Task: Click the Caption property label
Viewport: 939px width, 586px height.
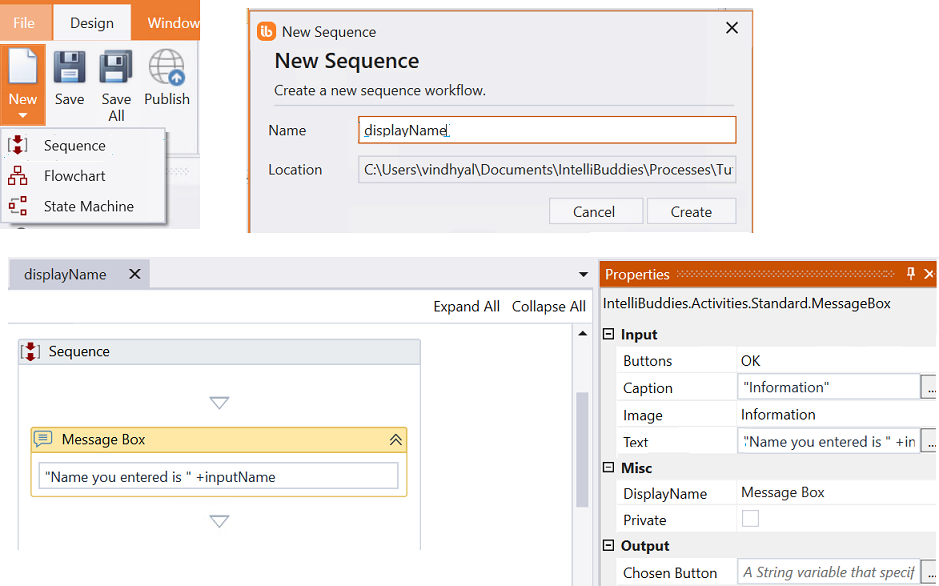Action: (x=647, y=388)
